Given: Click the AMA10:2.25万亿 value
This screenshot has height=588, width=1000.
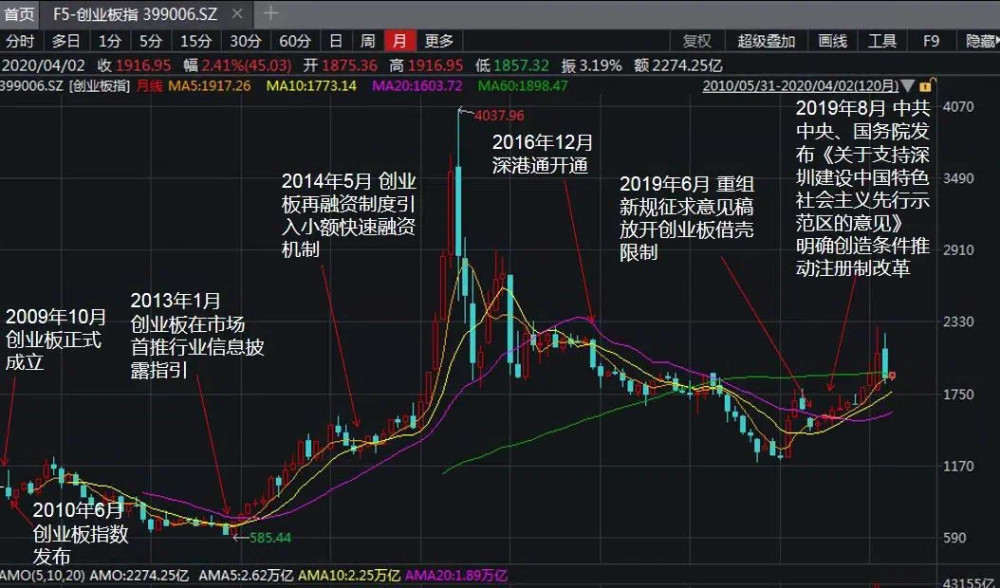Looking at the screenshot, I should click(x=349, y=575).
